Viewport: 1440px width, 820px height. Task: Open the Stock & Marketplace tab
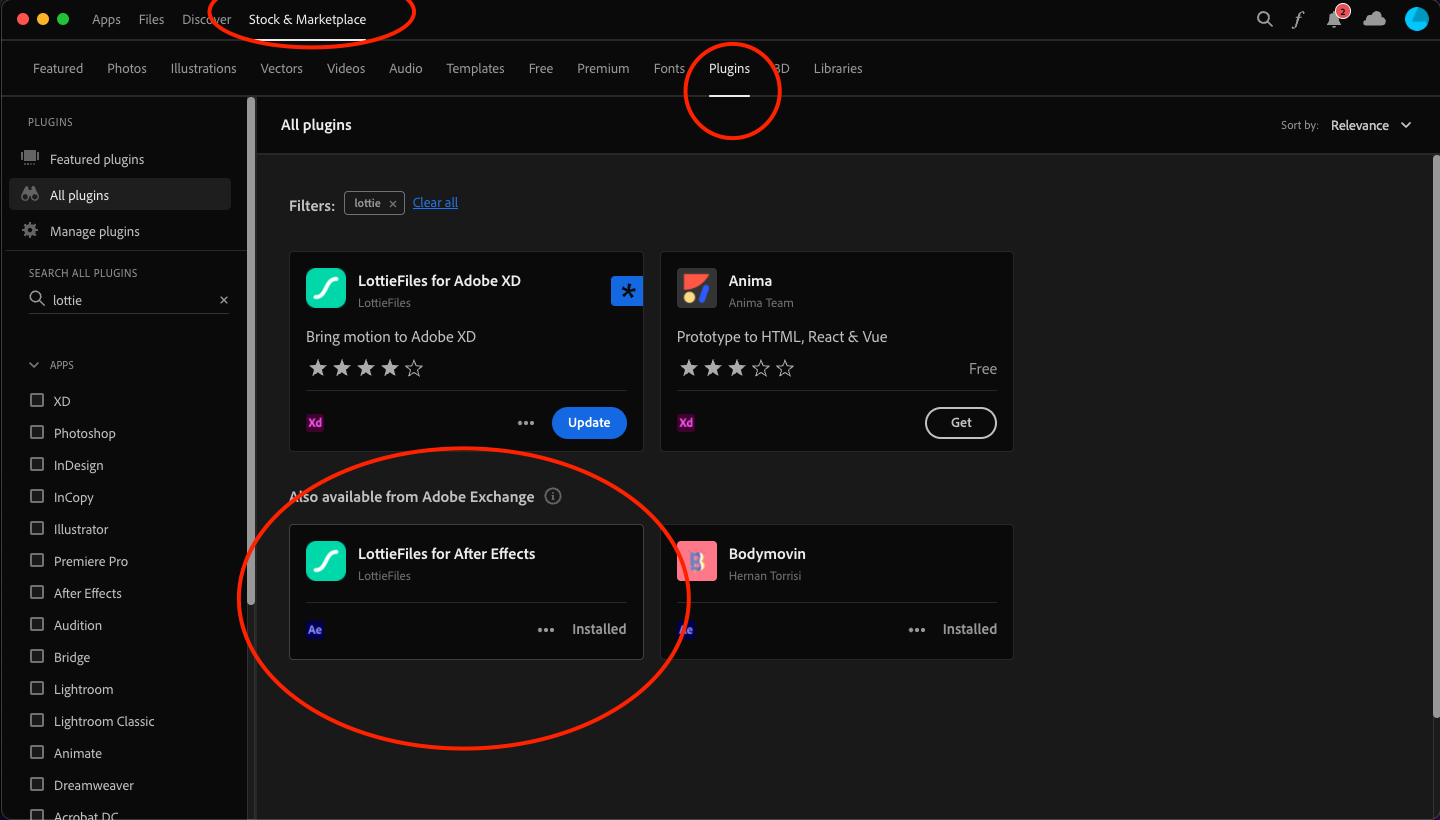click(x=307, y=19)
